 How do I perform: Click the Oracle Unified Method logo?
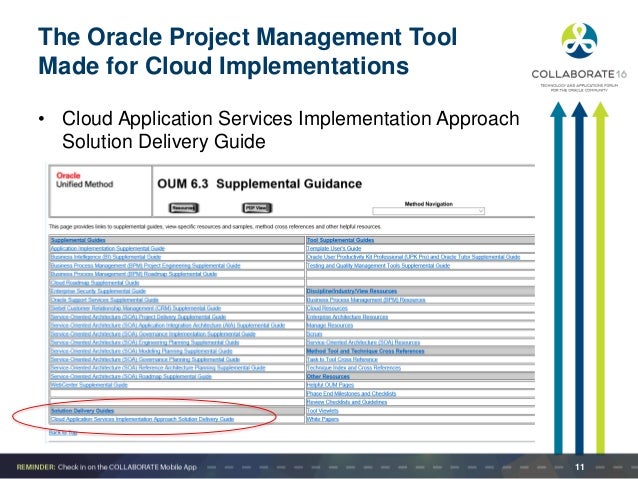[x=85, y=180]
